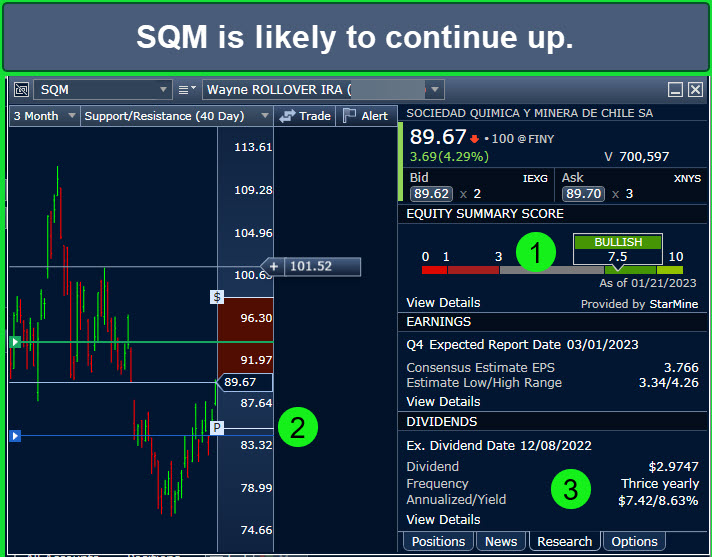Click the Bid price 89.62 box
Image resolution: width=712 pixels, height=557 pixels.
[x=431, y=194]
